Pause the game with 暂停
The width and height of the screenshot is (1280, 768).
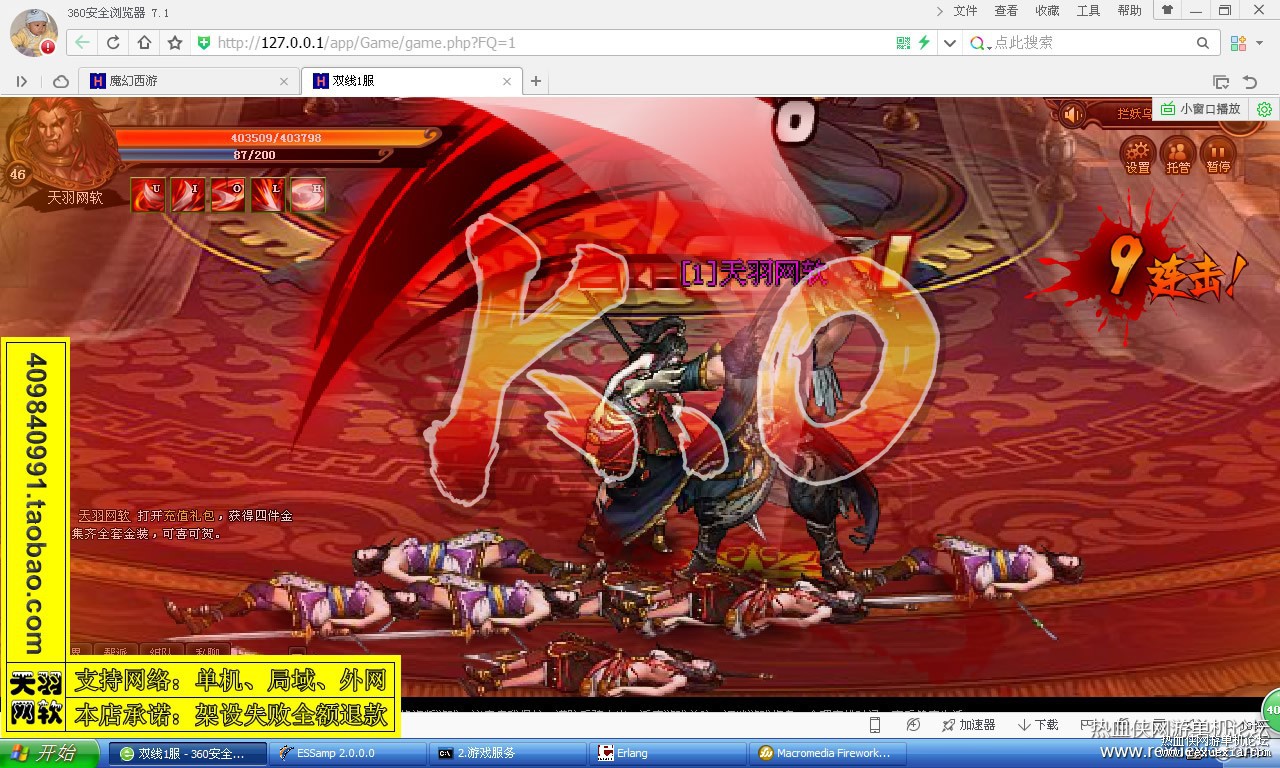point(1218,156)
